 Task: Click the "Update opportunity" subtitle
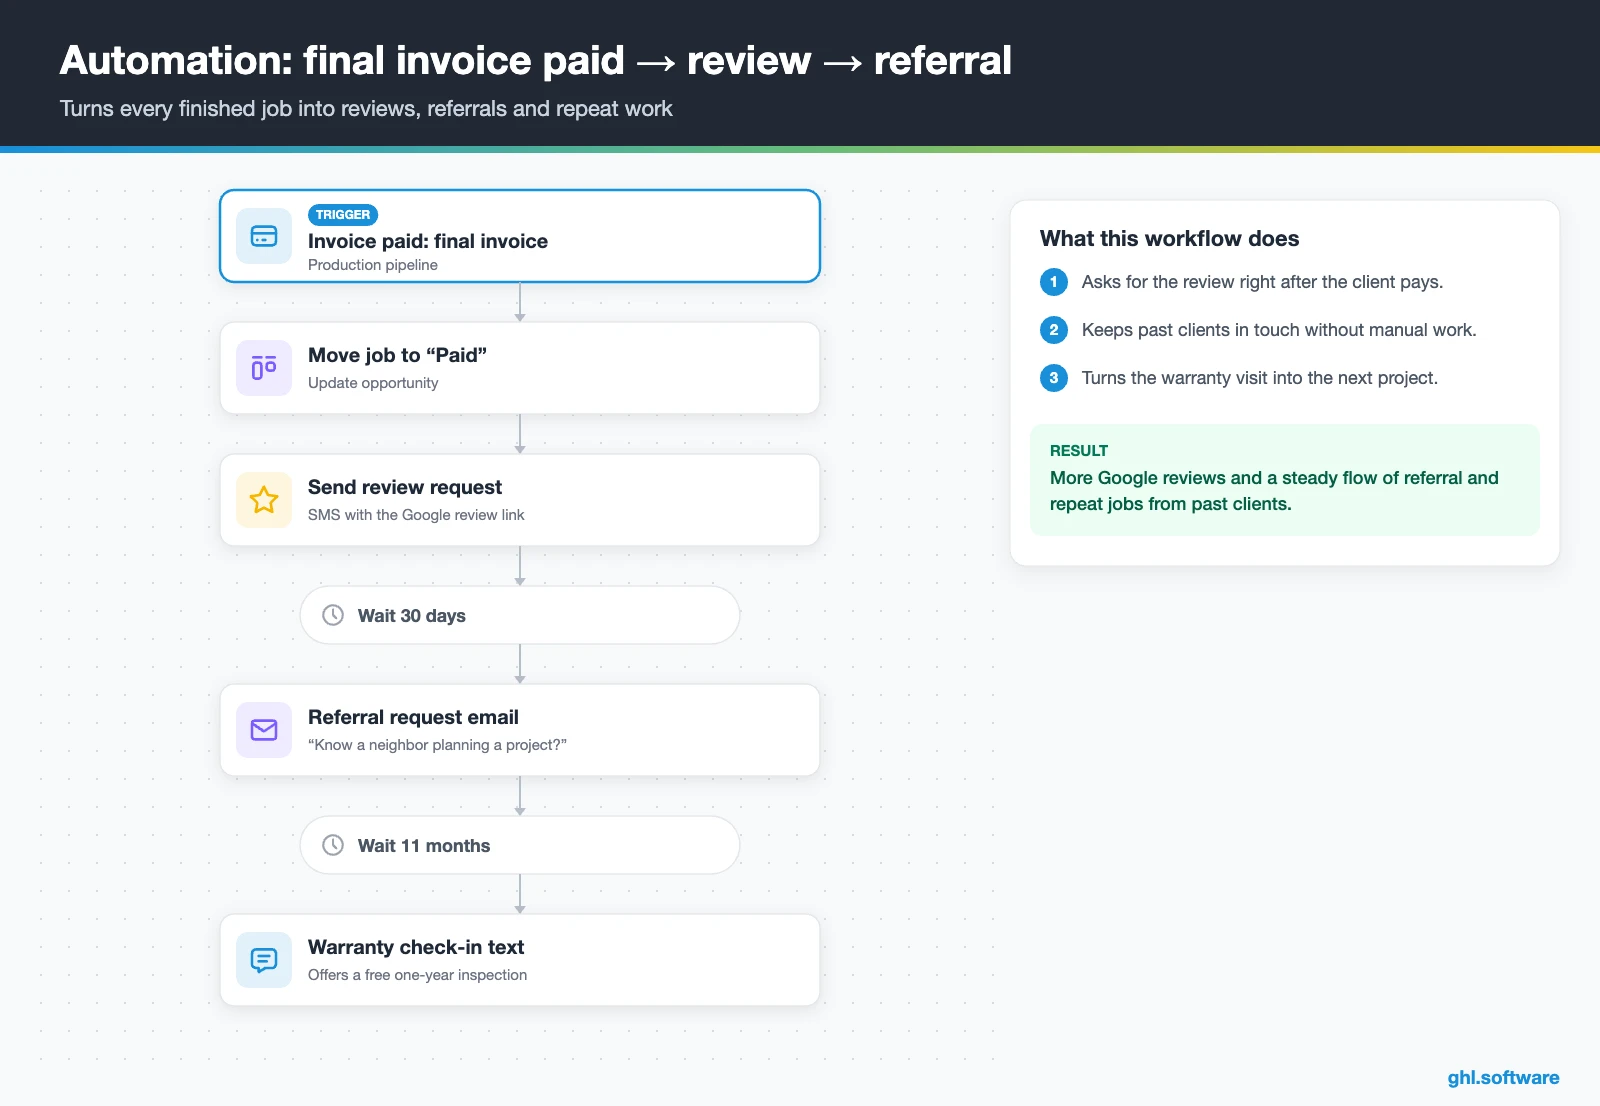click(373, 383)
